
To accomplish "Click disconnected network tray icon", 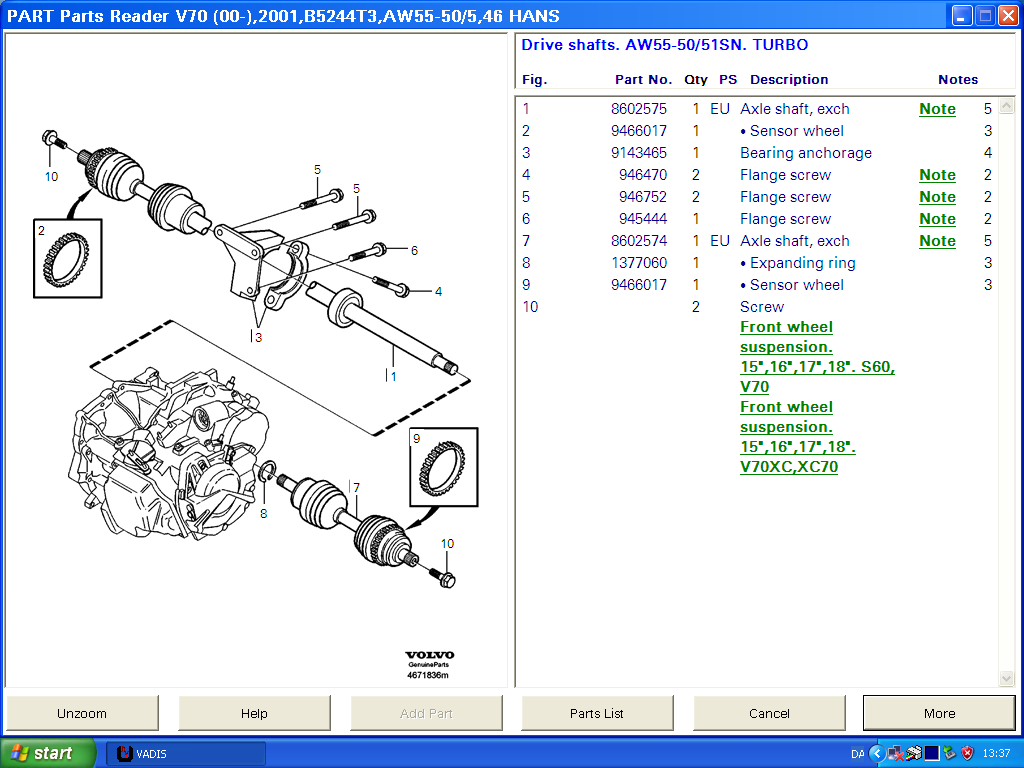I will pyautogui.click(x=895, y=754).
